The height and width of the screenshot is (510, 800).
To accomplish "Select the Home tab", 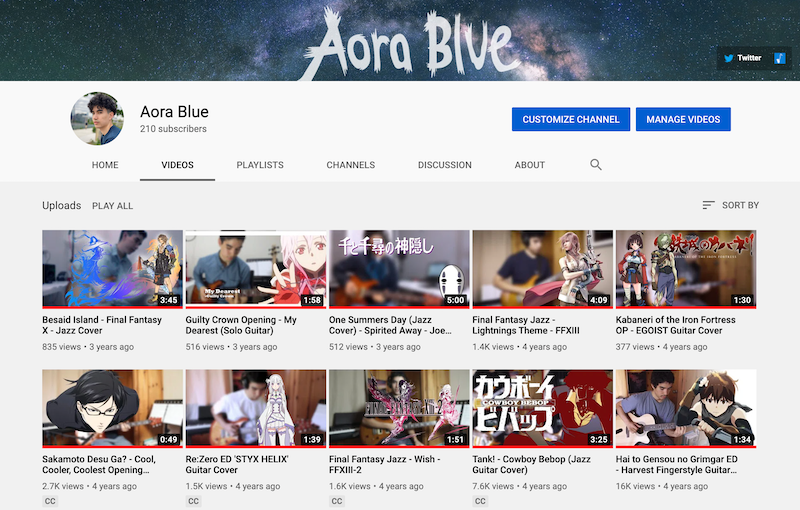I will 105,165.
